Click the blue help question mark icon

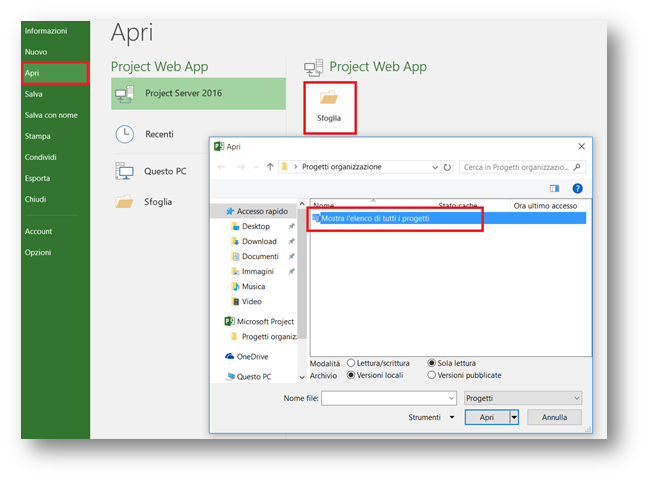click(x=577, y=188)
